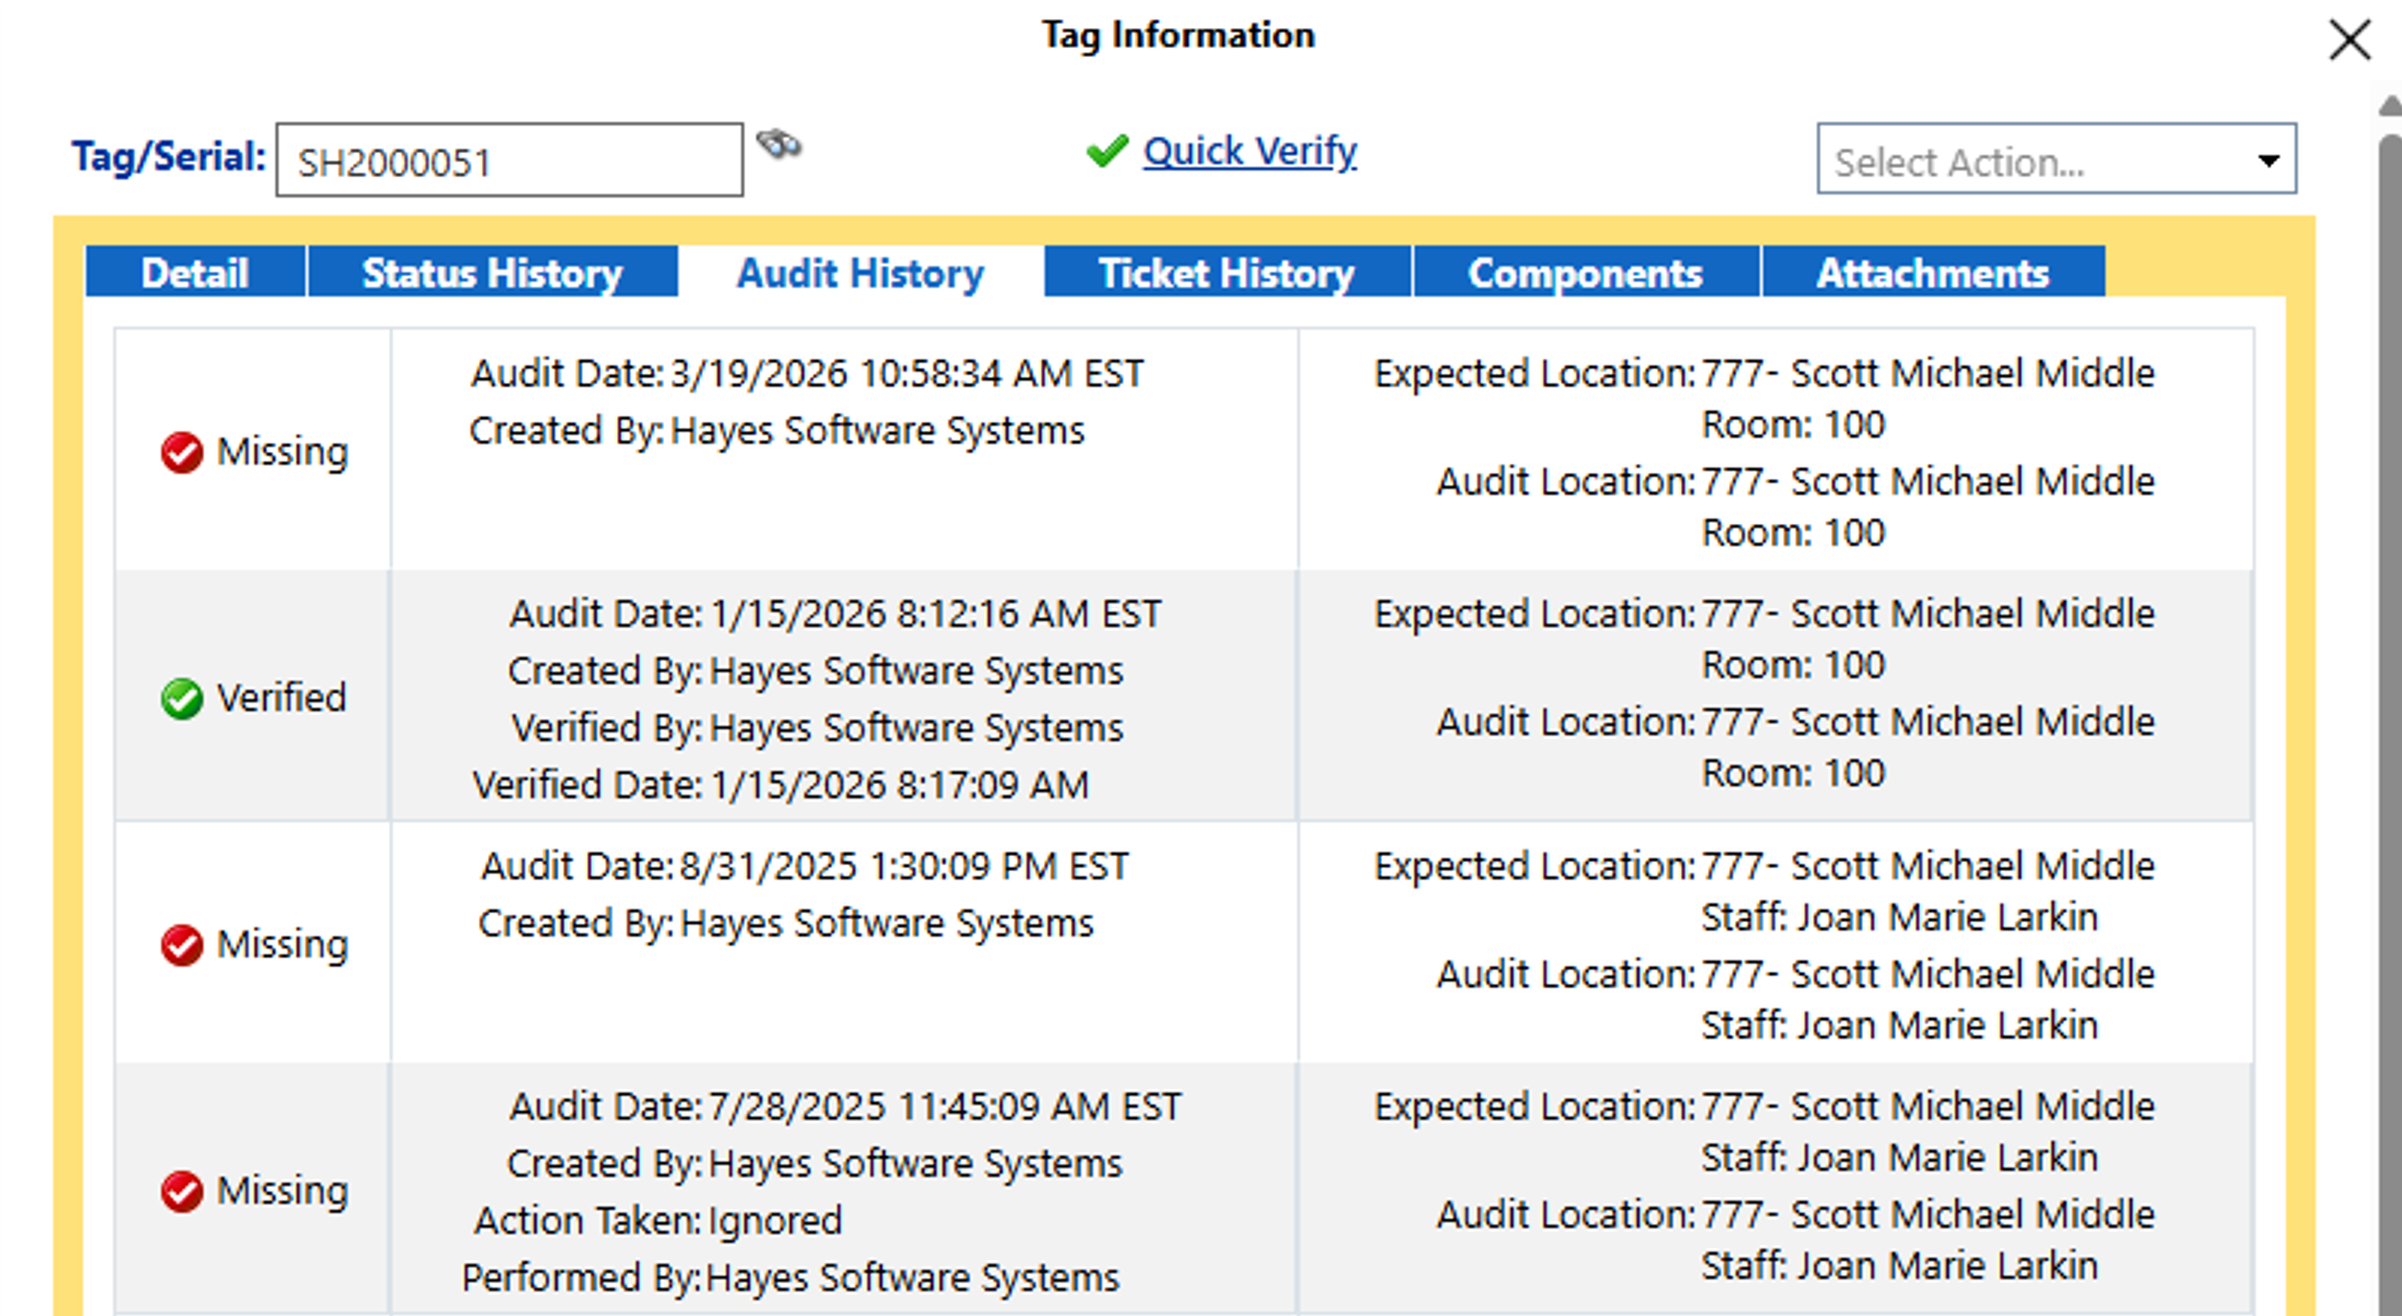Viewport: 2402px width, 1316px height.
Task: Click the Tag Information title
Action: [1178, 35]
